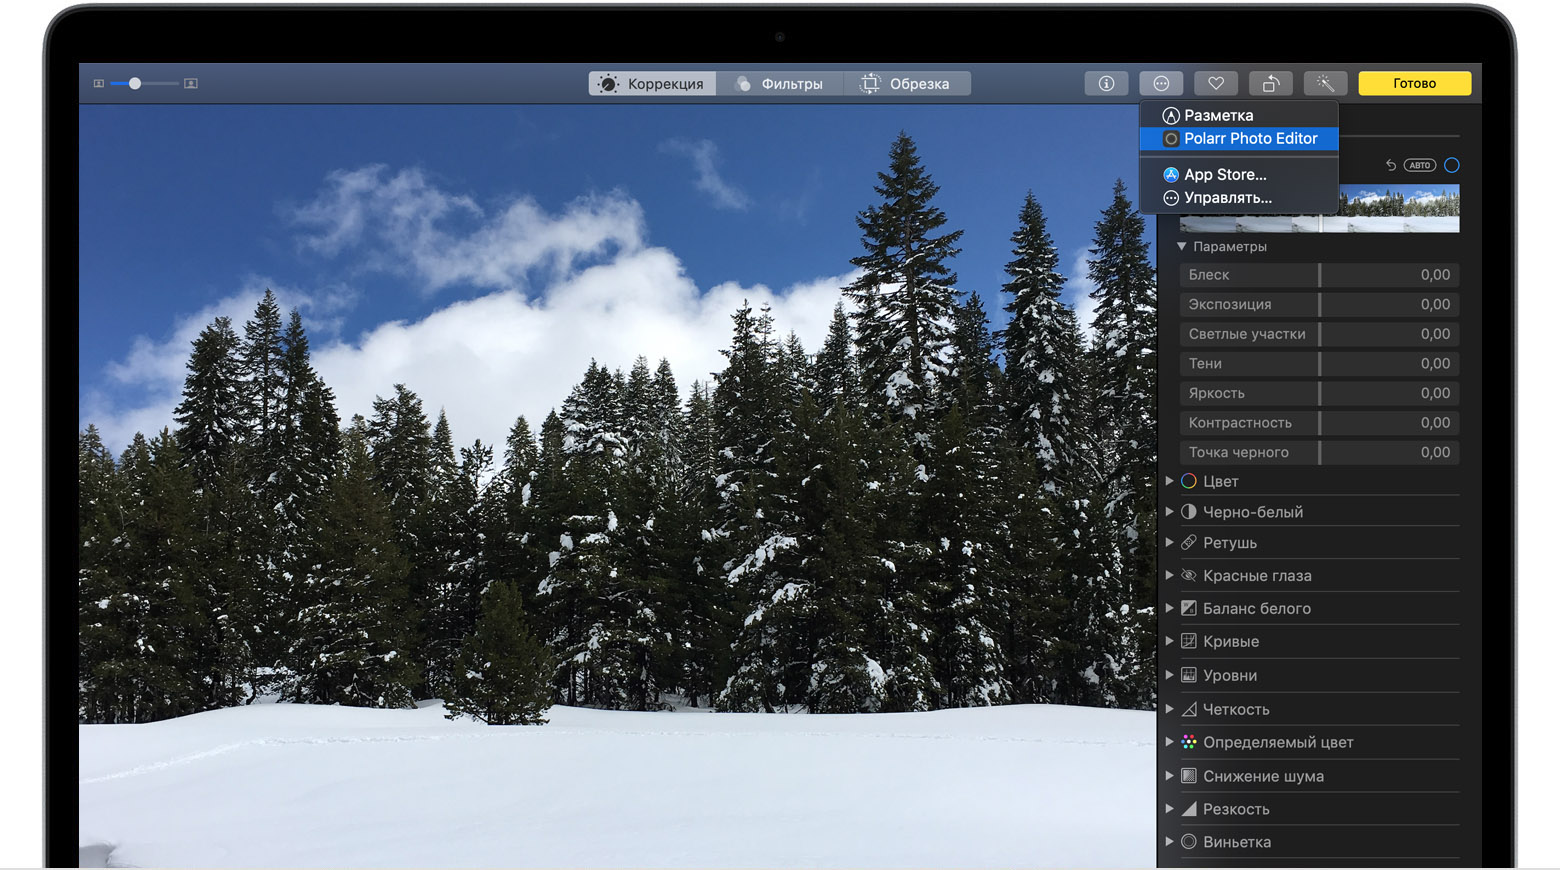The width and height of the screenshot is (1560, 870).
Task: Click the Резкость sharpen icon
Action: pos(1189,809)
